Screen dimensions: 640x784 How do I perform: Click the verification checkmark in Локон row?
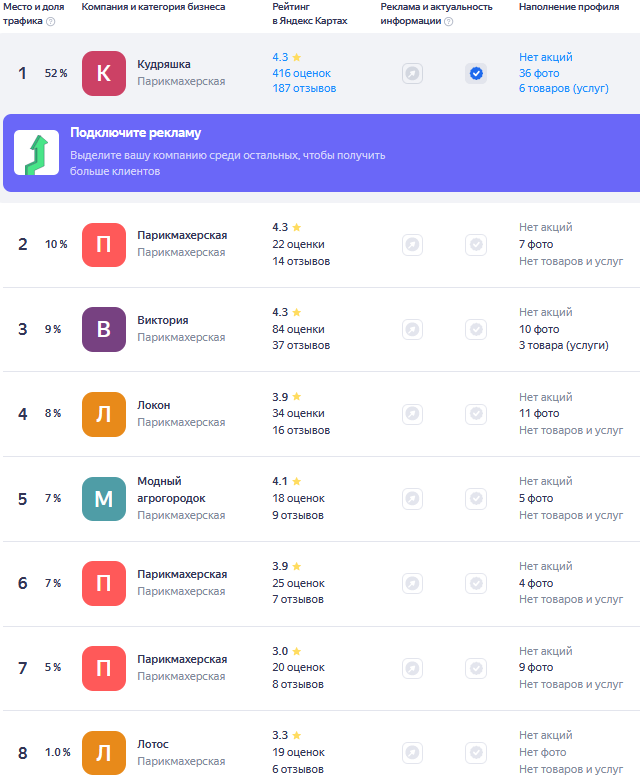[476, 414]
